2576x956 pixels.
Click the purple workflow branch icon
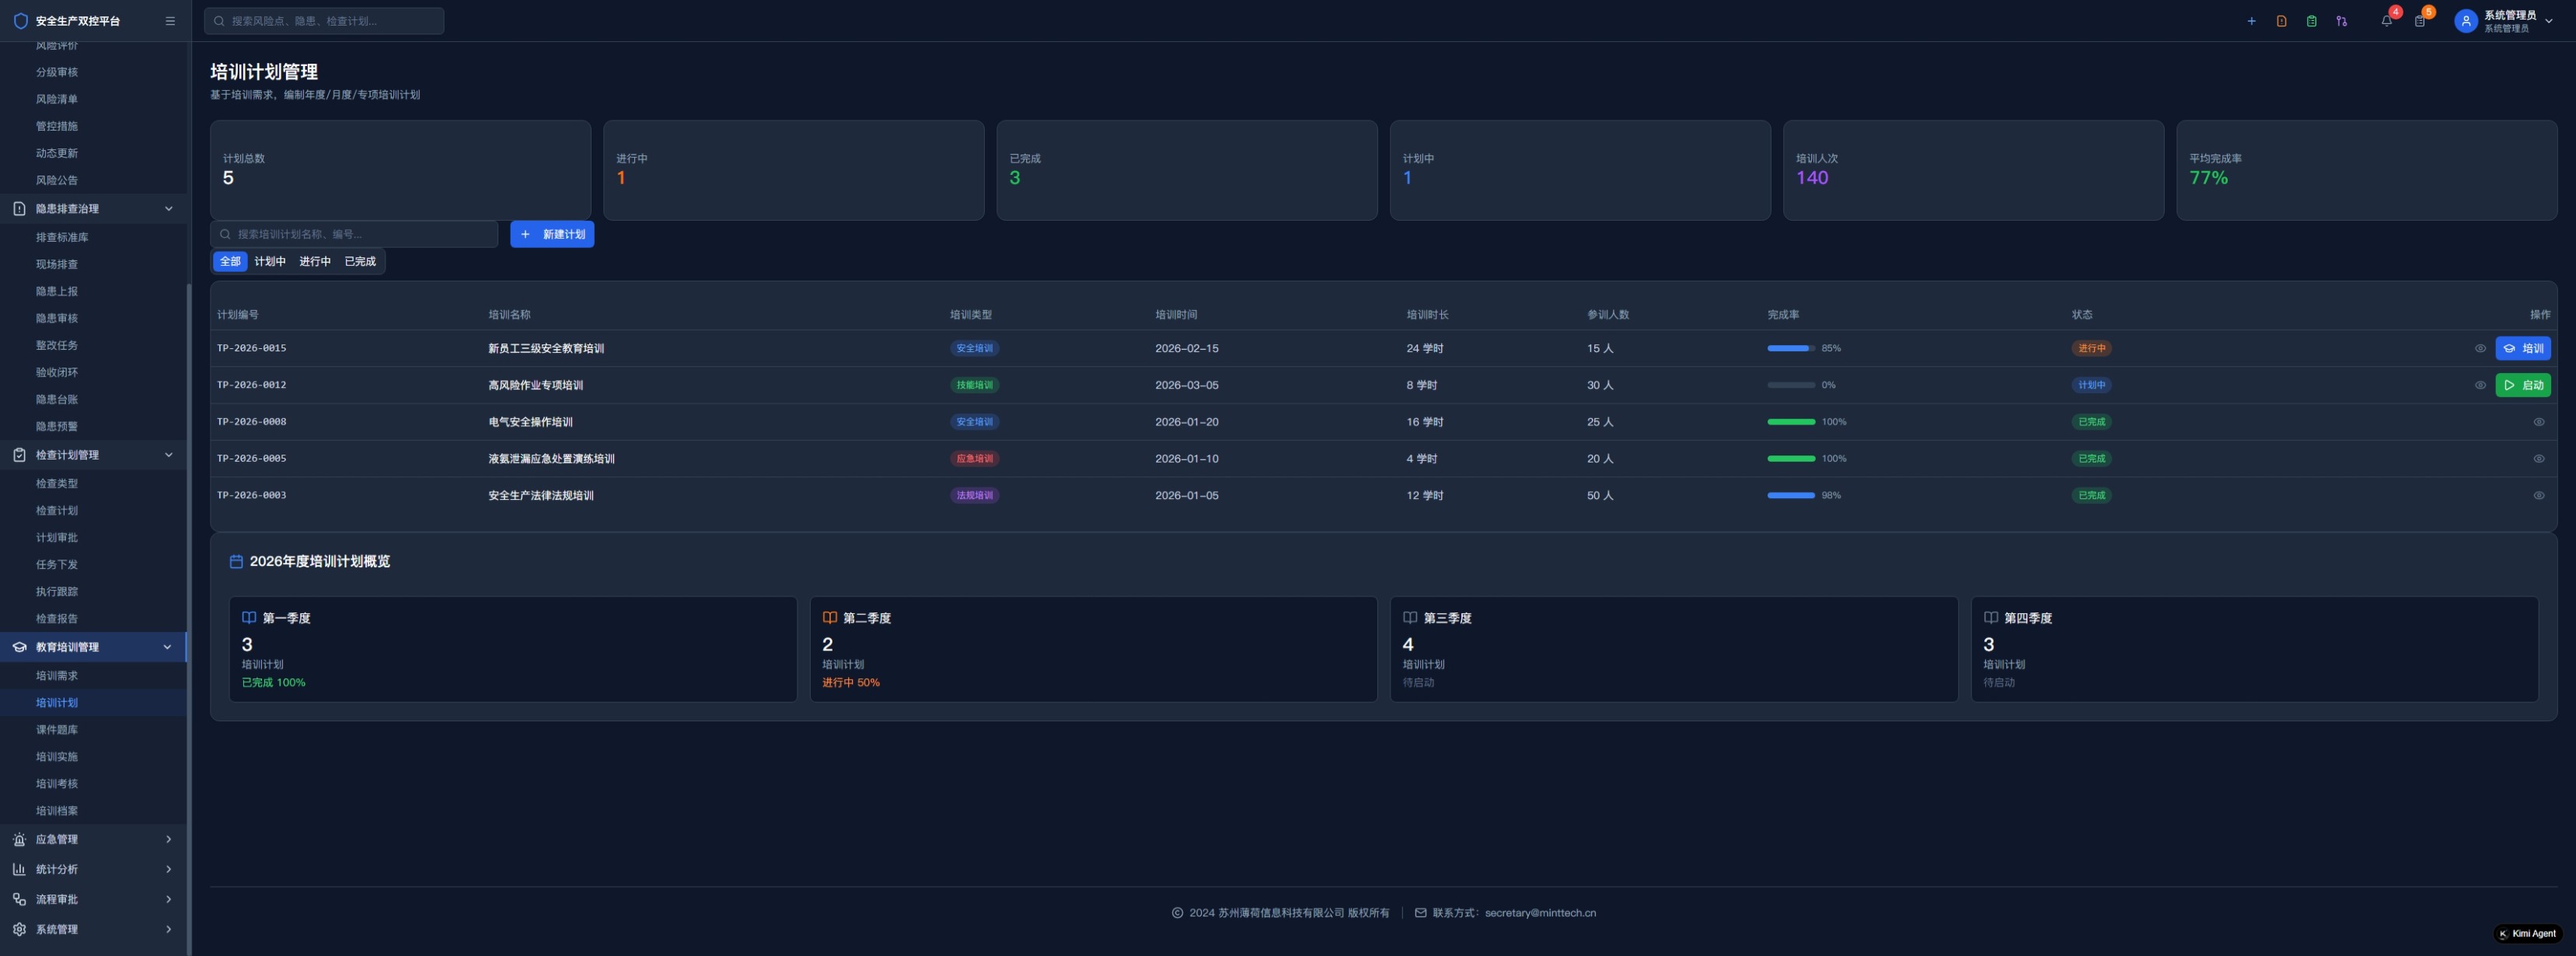pos(2341,21)
